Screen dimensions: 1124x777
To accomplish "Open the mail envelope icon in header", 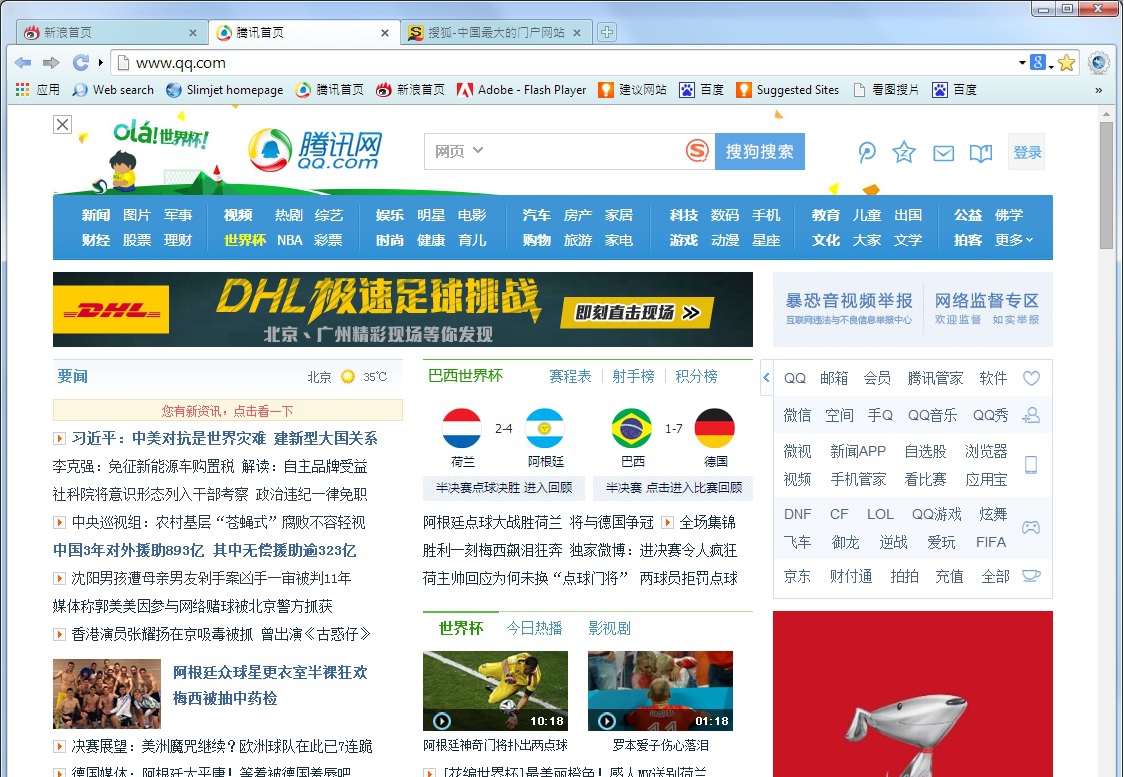I will pyautogui.click(x=943, y=153).
